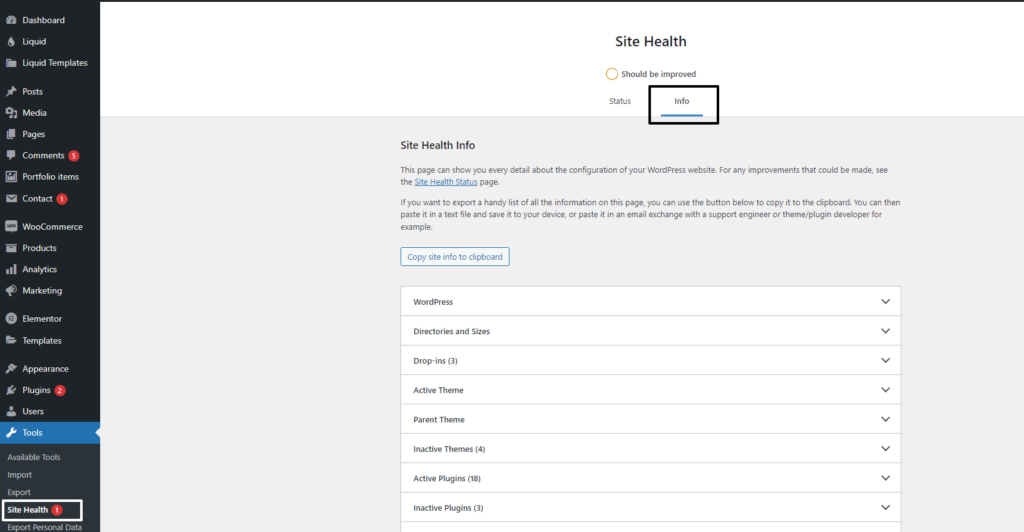Click Copy site info to clipboard

tap(455, 257)
